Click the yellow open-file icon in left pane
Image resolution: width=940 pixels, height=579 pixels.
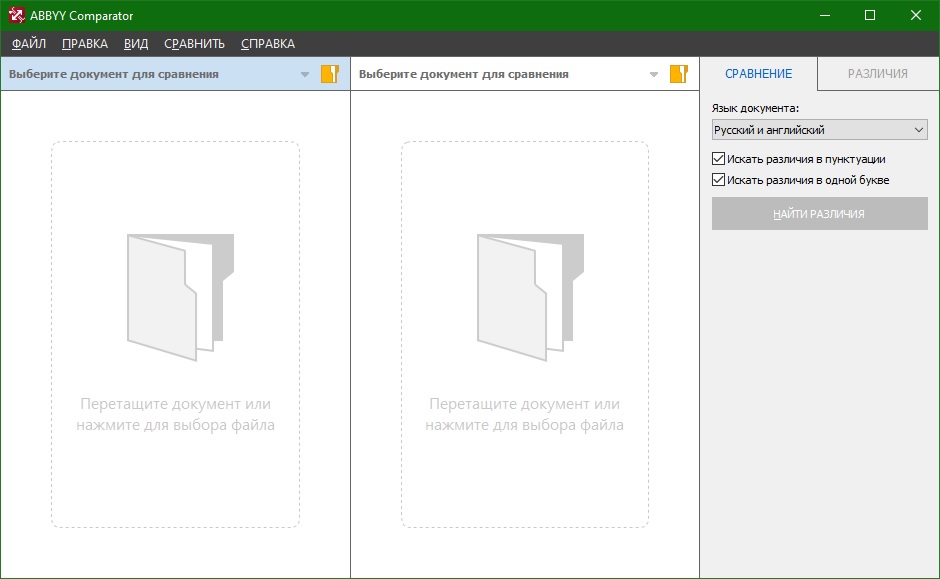coord(330,74)
